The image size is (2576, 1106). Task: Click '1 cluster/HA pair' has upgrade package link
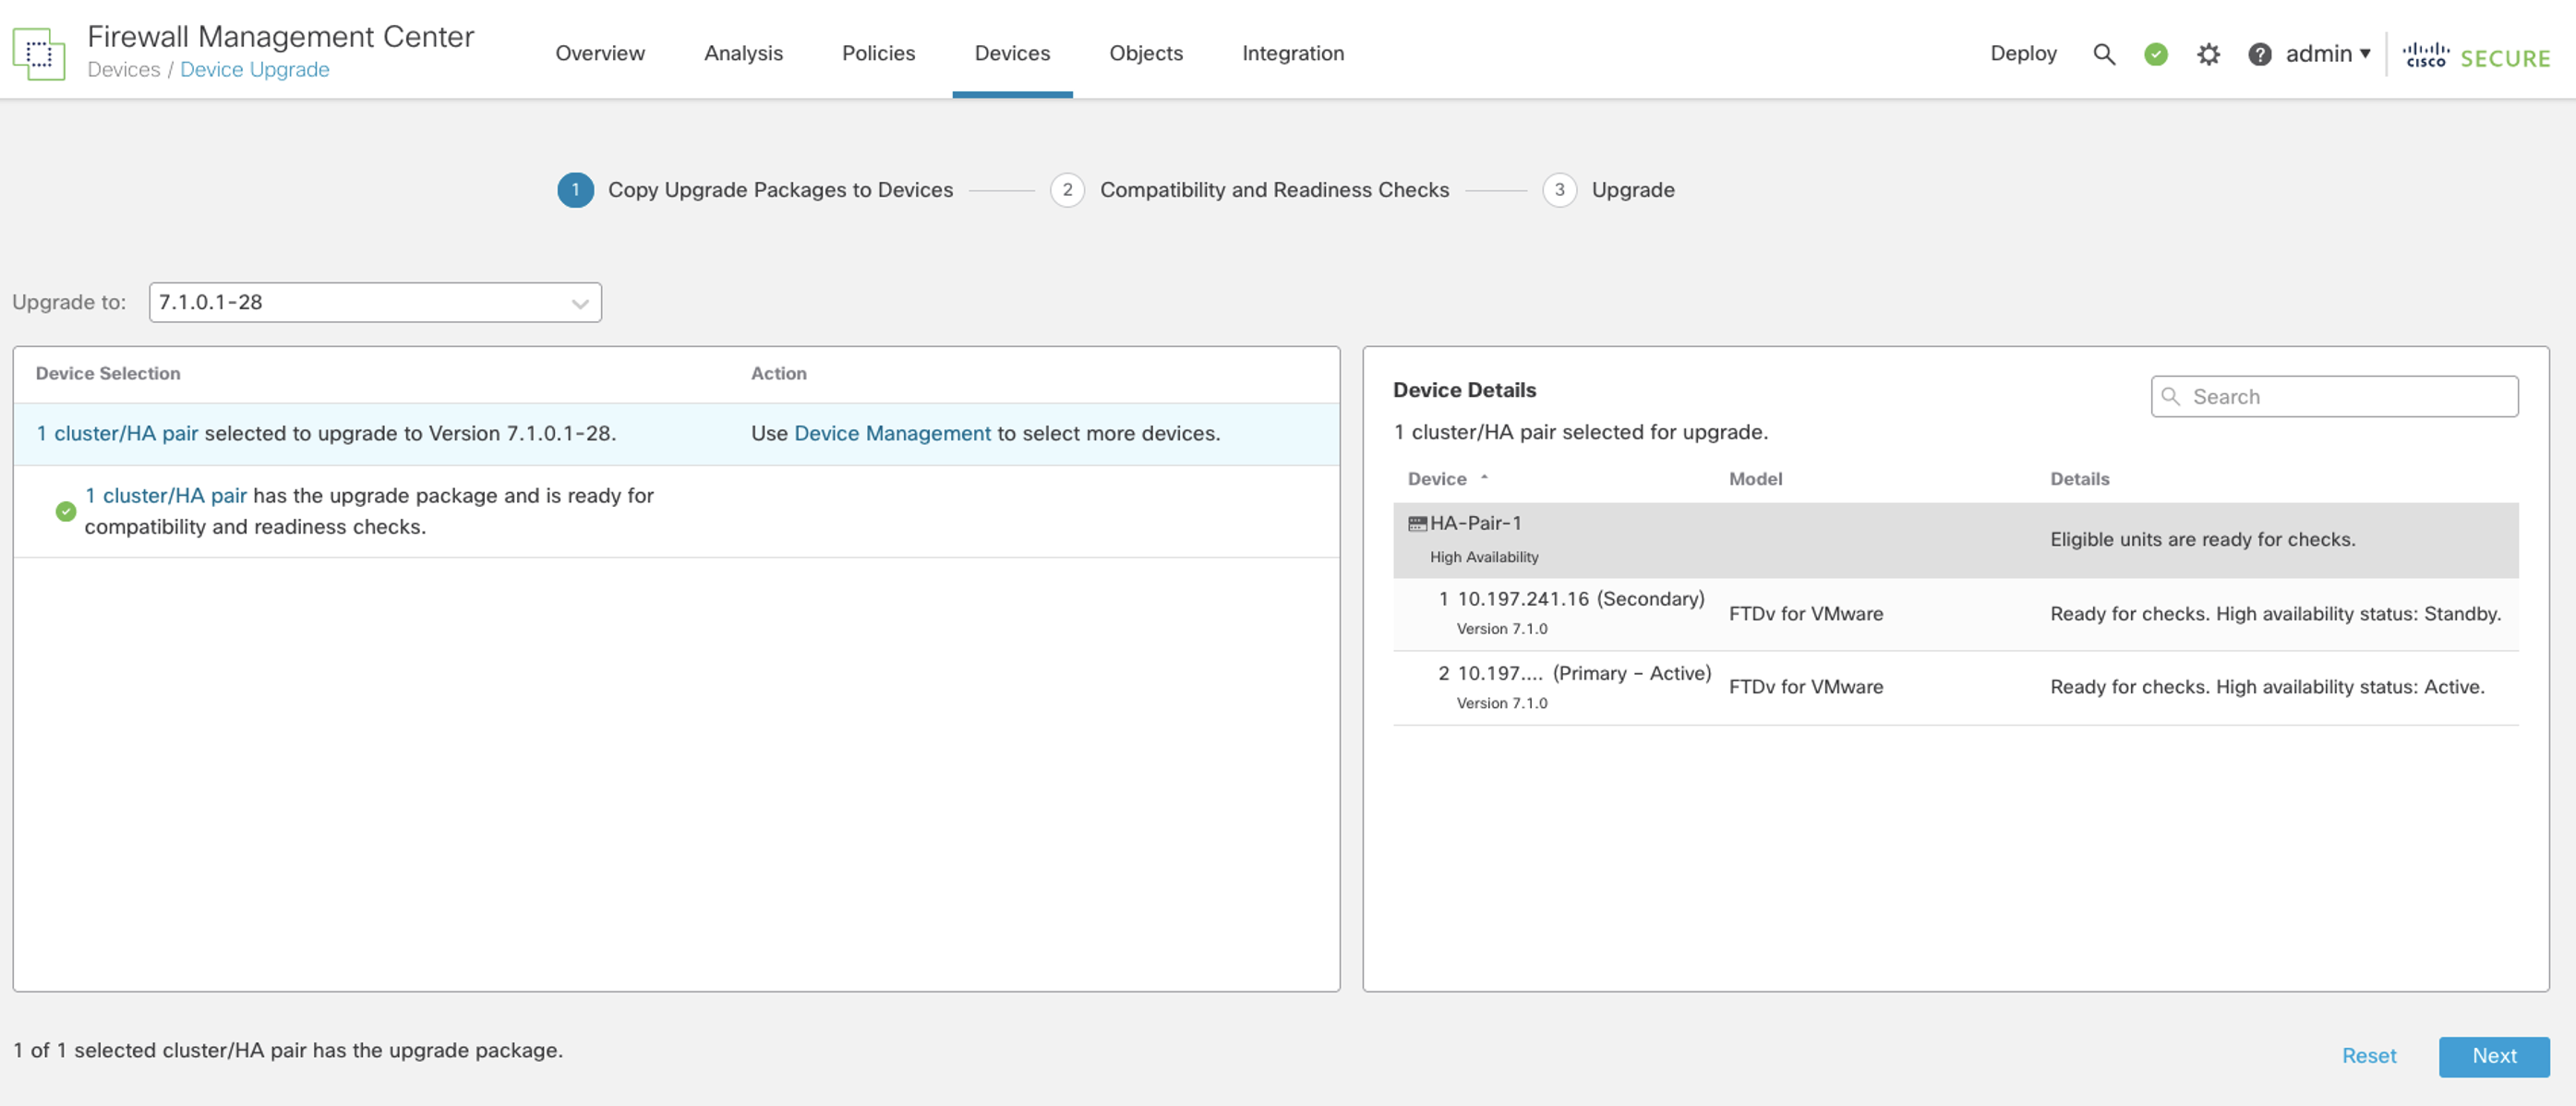166,496
